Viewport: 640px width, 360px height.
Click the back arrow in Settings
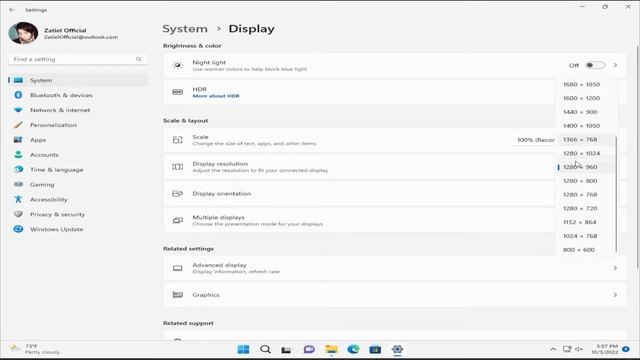[12, 9]
